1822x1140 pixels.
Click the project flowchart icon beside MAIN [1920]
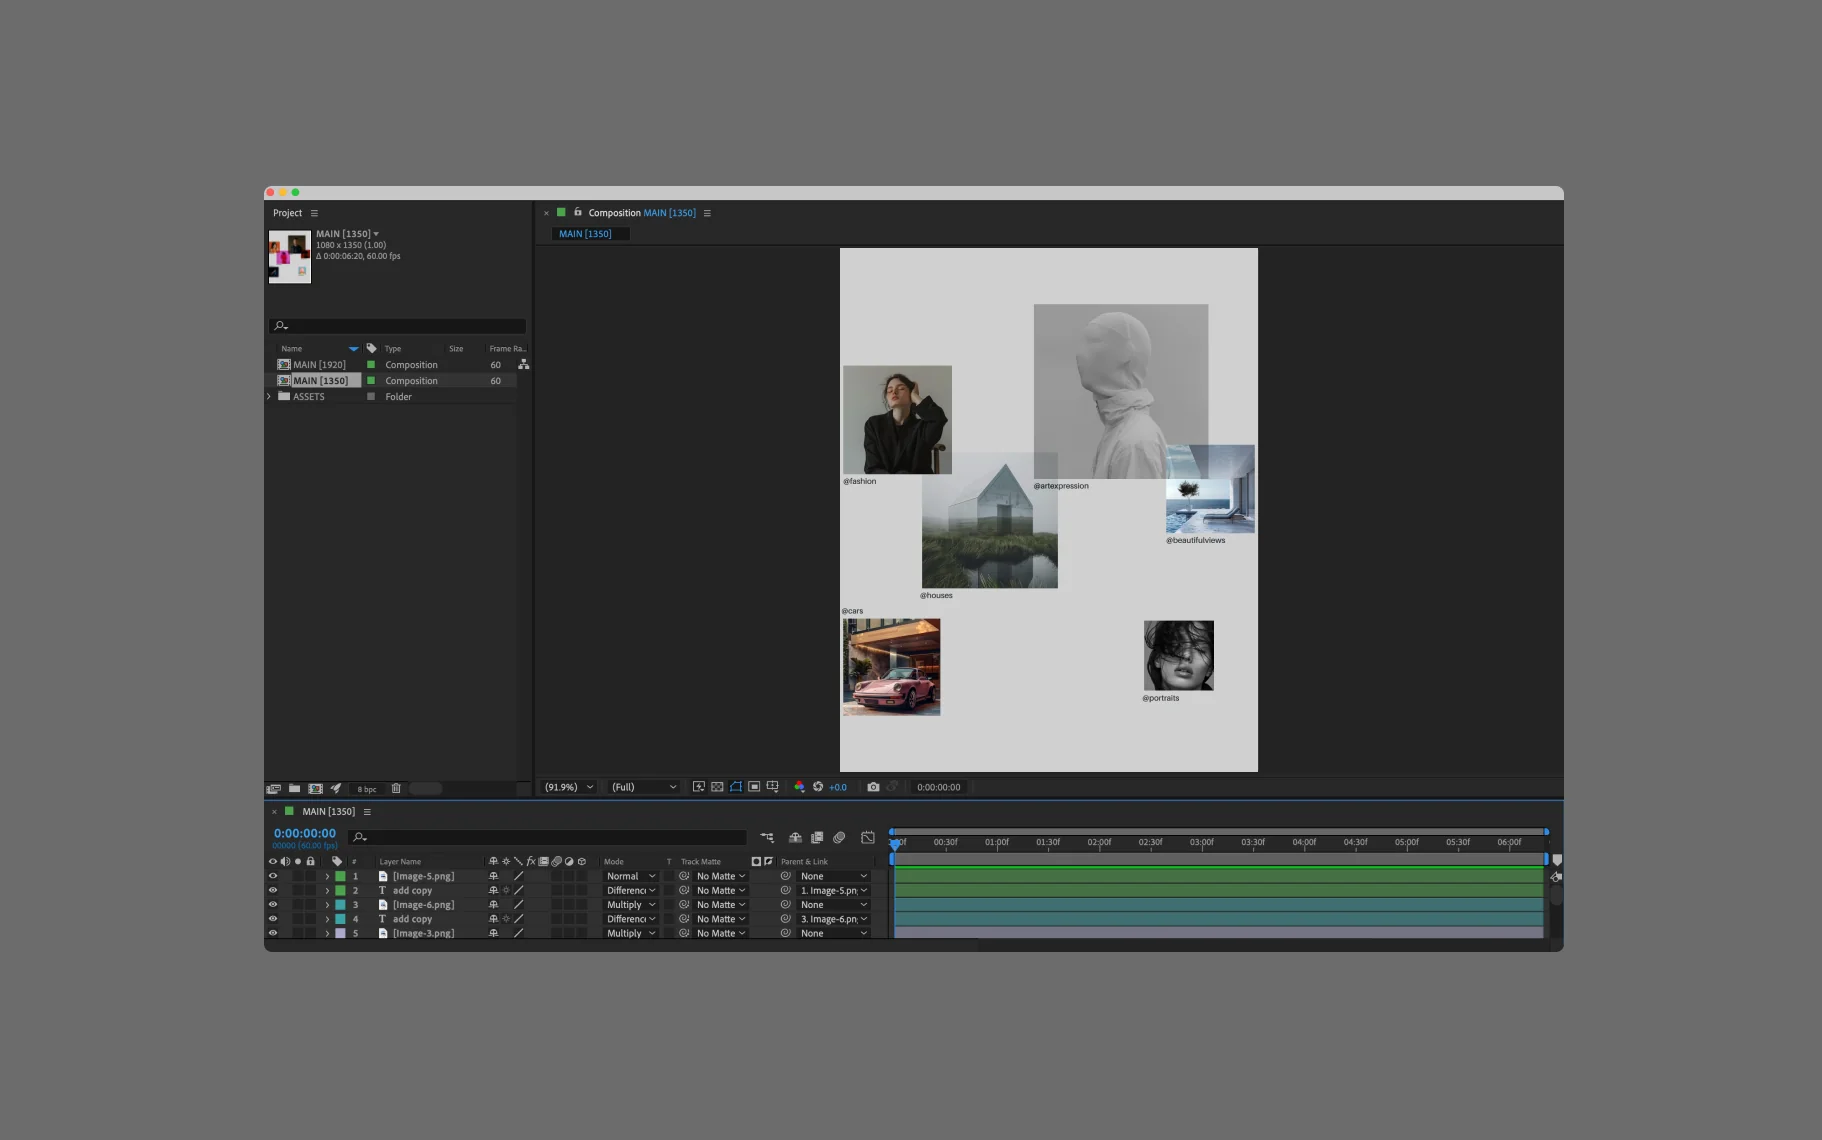(523, 365)
